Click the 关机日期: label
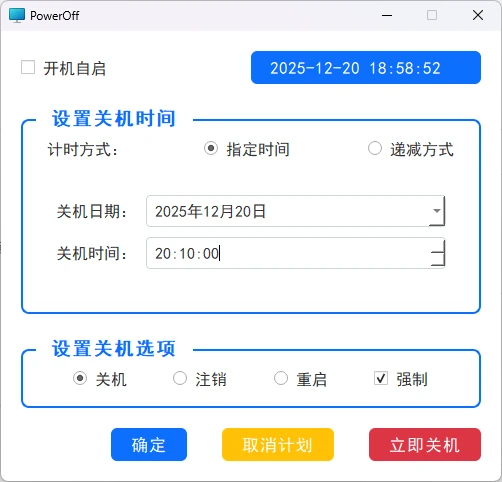The height and width of the screenshot is (482, 502). (x=92, y=211)
